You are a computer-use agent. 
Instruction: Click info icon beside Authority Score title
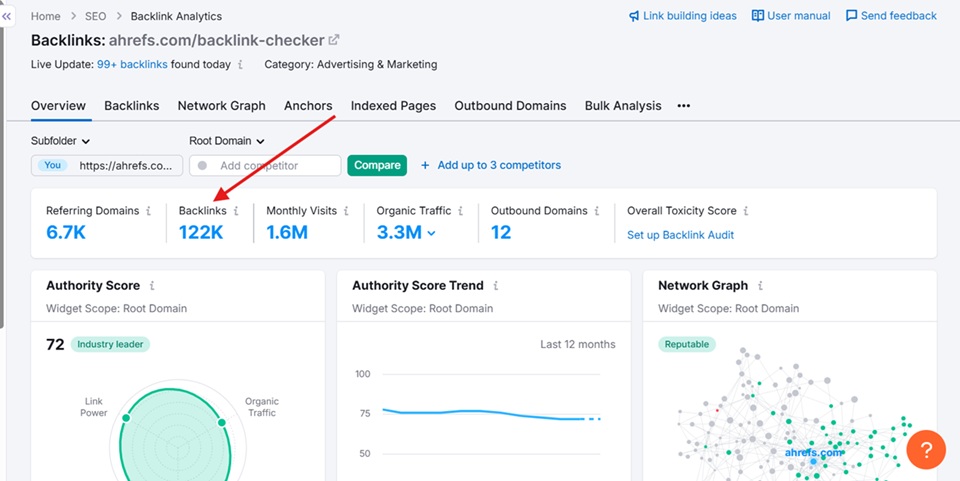coord(152,286)
